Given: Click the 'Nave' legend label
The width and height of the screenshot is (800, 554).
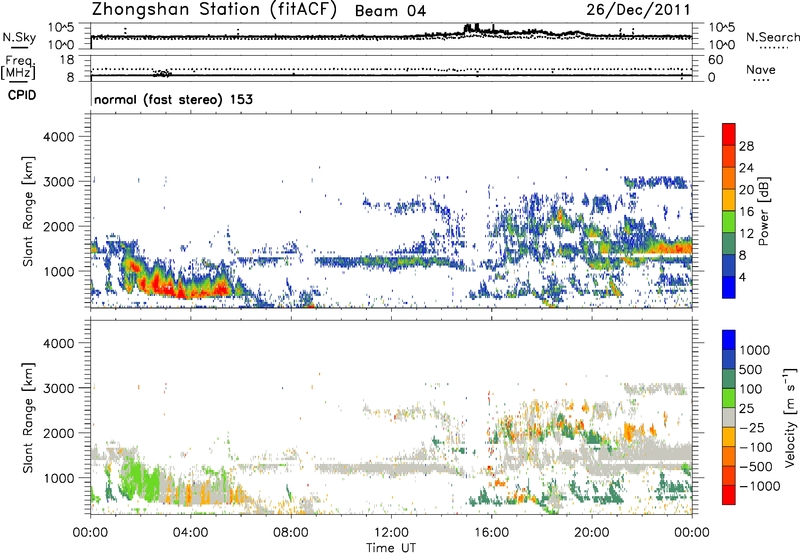Looking at the screenshot, I should click(x=761, y=69).
